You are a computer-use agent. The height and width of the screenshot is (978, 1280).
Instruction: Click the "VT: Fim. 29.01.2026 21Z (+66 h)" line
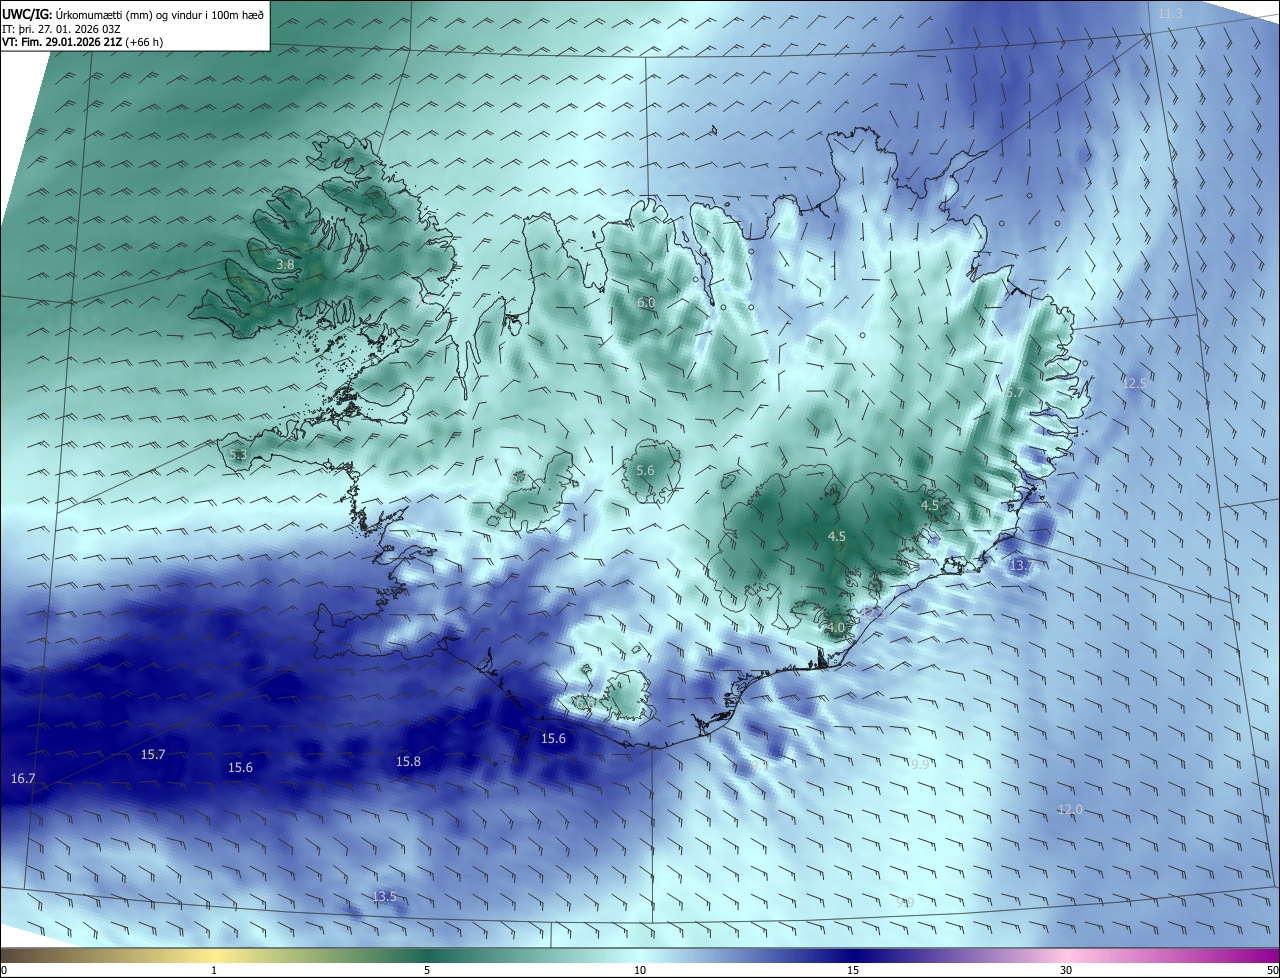(82, 42)
